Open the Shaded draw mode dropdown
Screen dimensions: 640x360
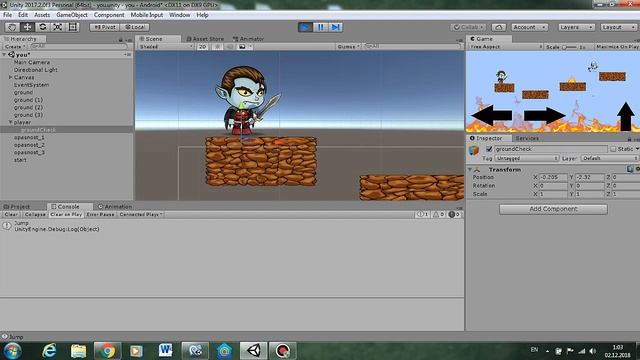pyautogui.click(x=165, y=47)
